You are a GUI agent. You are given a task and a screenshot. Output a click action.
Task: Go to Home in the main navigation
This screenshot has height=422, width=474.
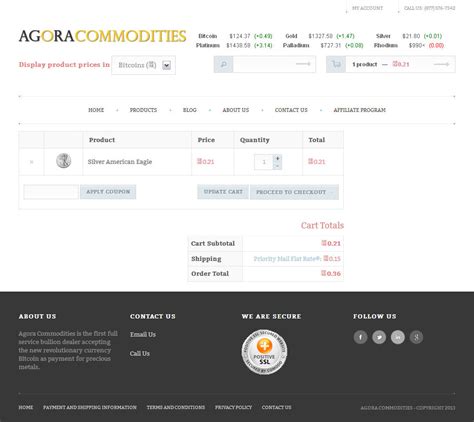pos(96,110)
